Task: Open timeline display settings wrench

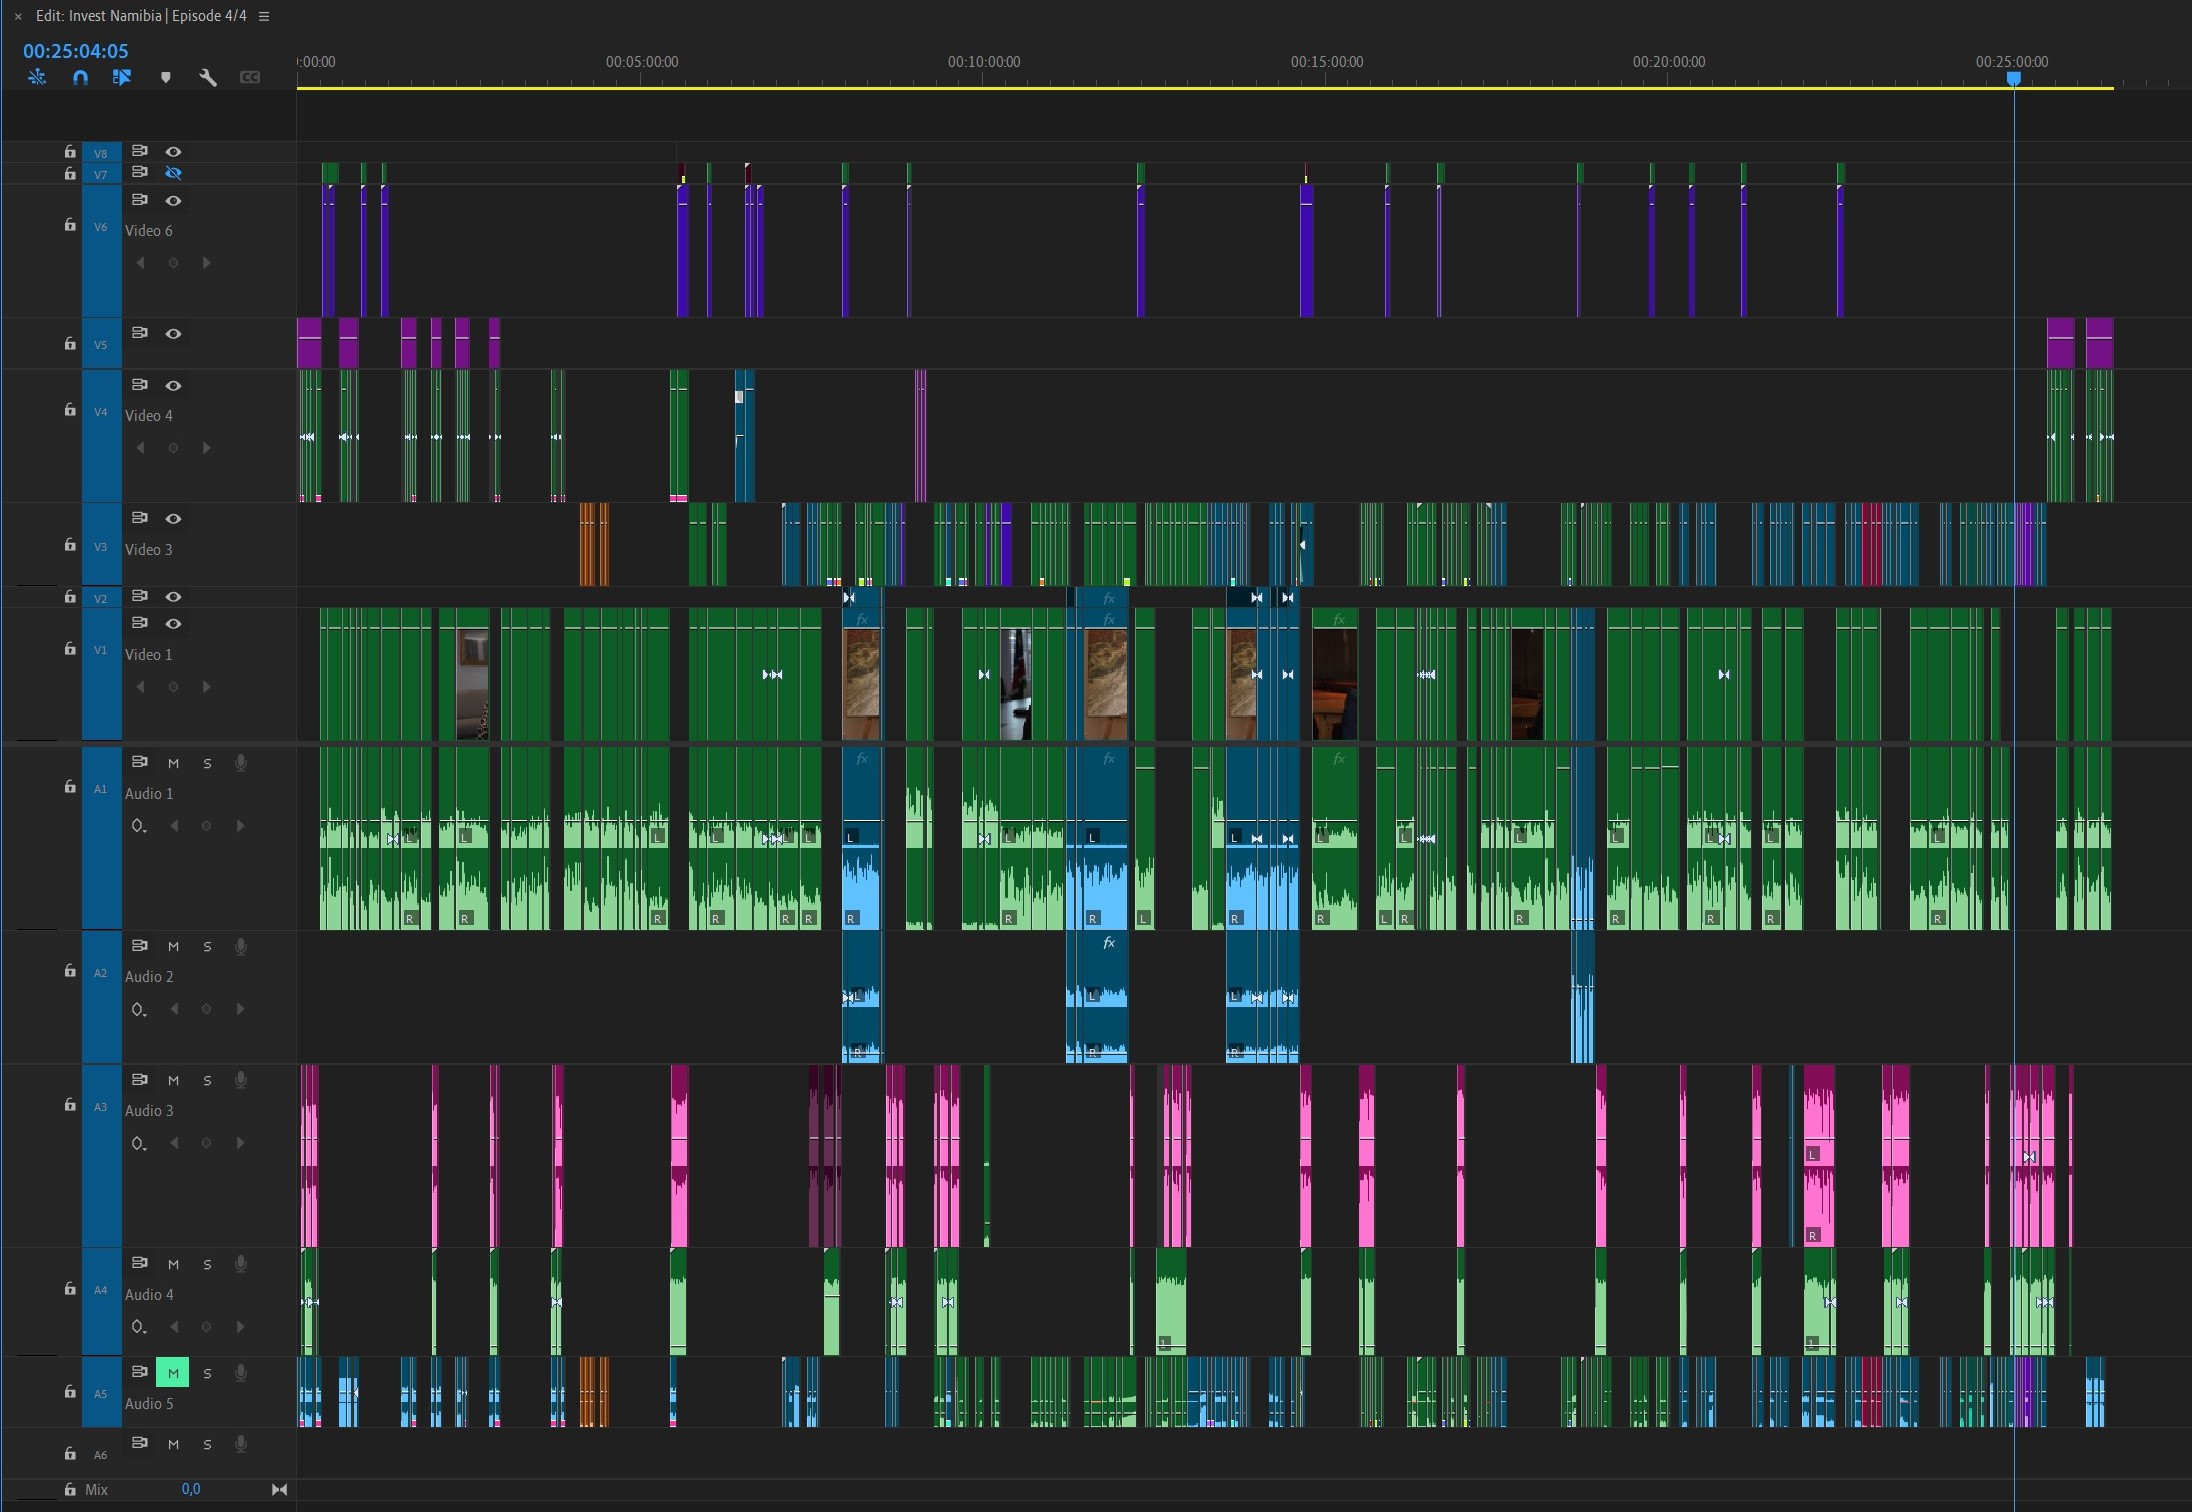Action: coord(208,77)
